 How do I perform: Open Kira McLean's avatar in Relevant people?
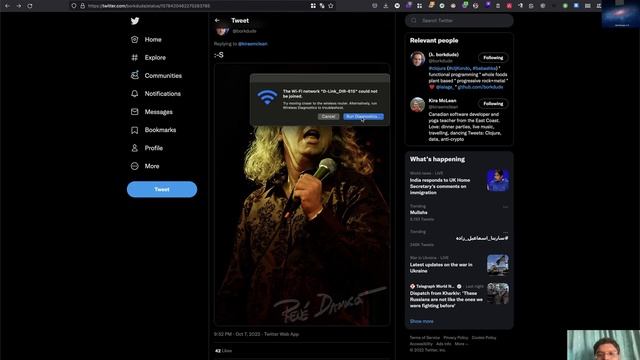[x=418, y=105]
